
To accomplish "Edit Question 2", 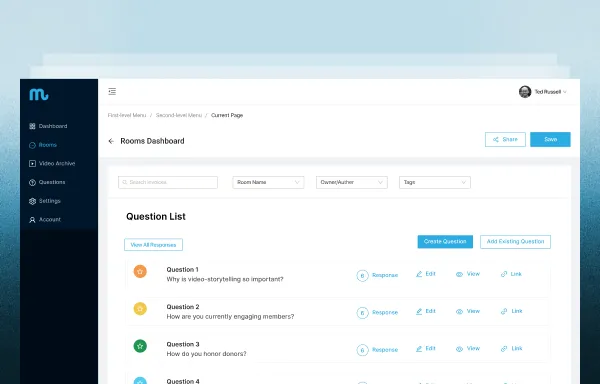I will pyautogui.click(x=426, y=311).
